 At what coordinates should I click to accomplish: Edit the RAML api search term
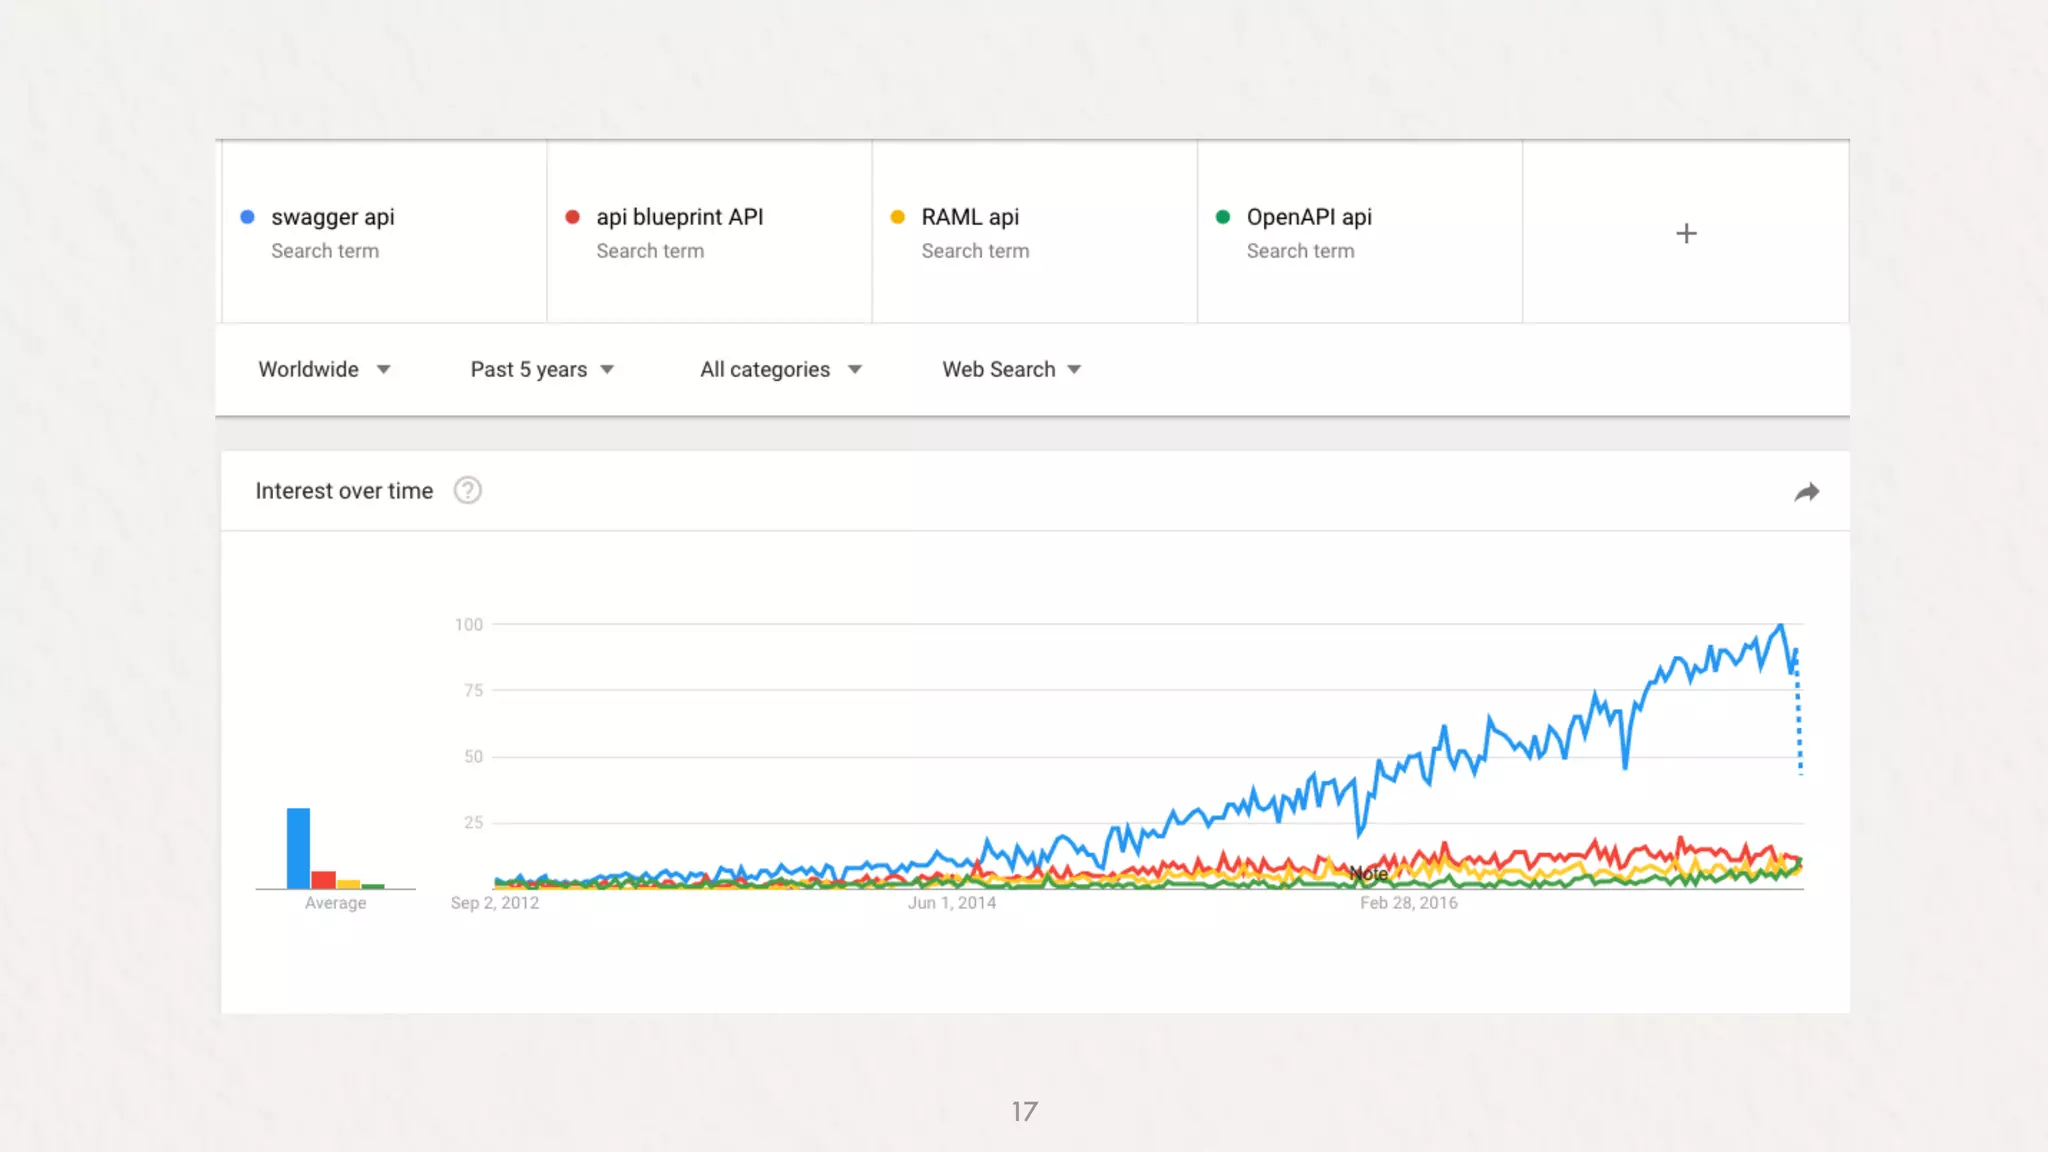point(969,217)
